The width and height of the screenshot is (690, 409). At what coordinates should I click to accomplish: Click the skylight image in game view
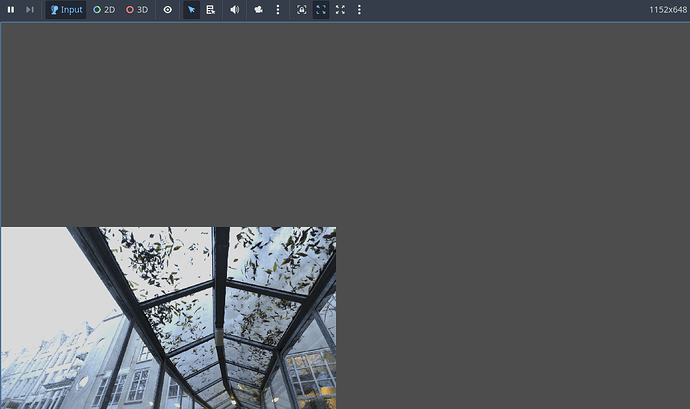click(168, 318)
